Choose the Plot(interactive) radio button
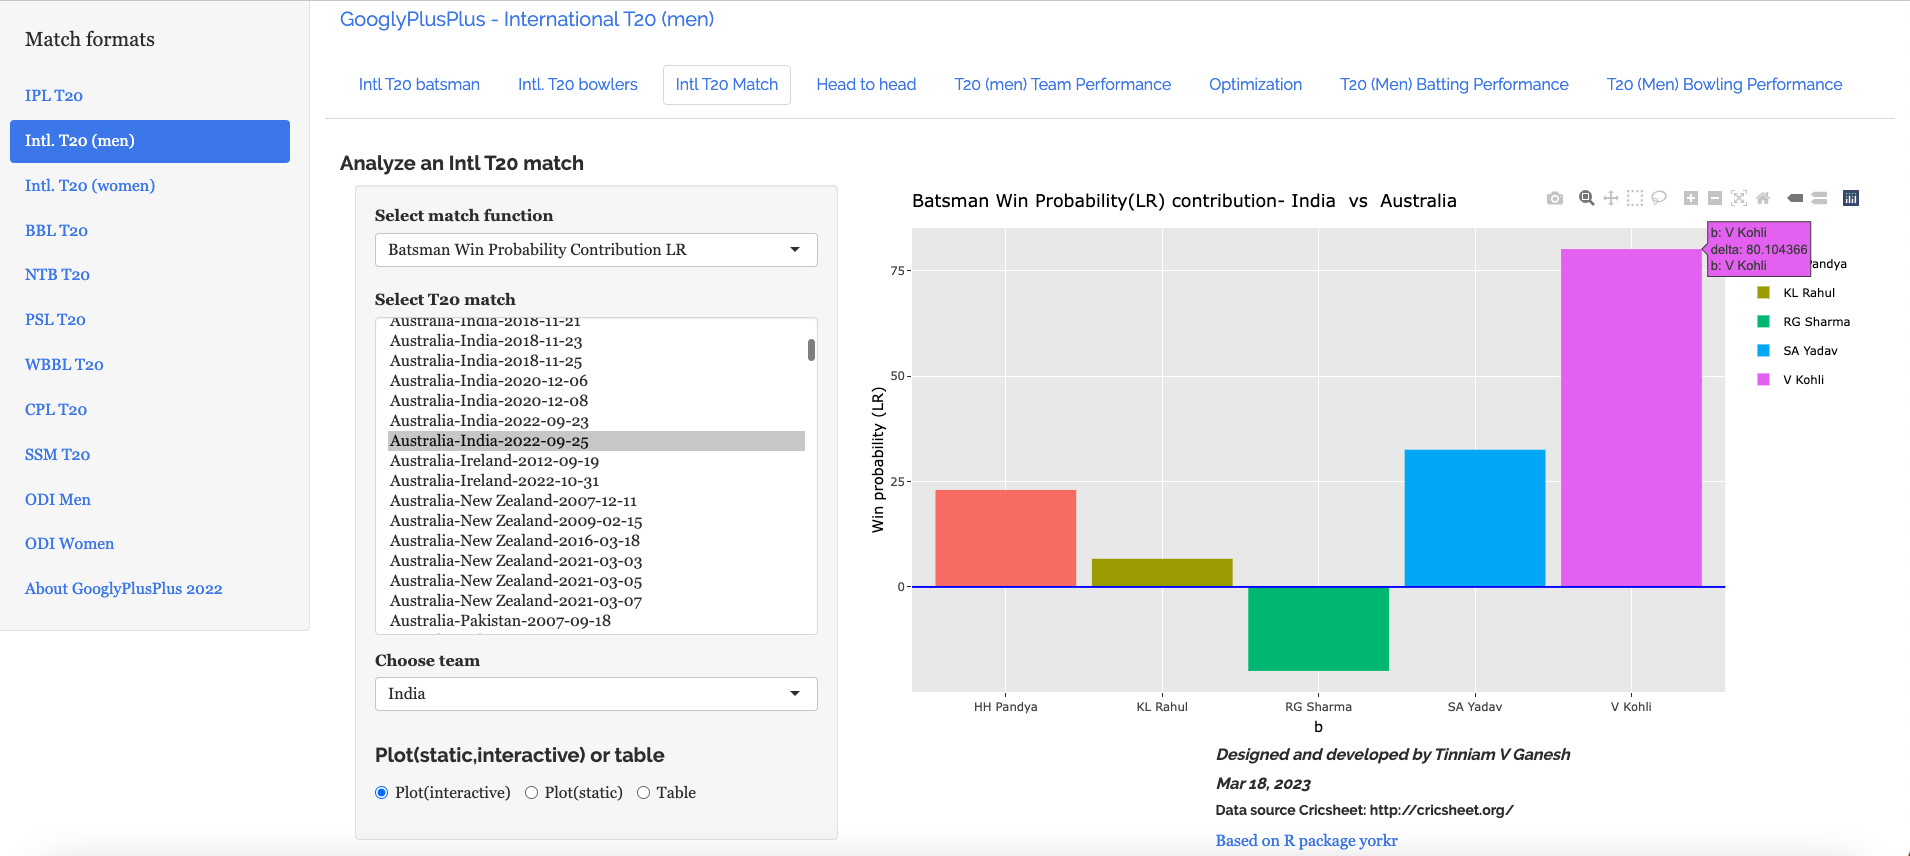 point(382,793)
